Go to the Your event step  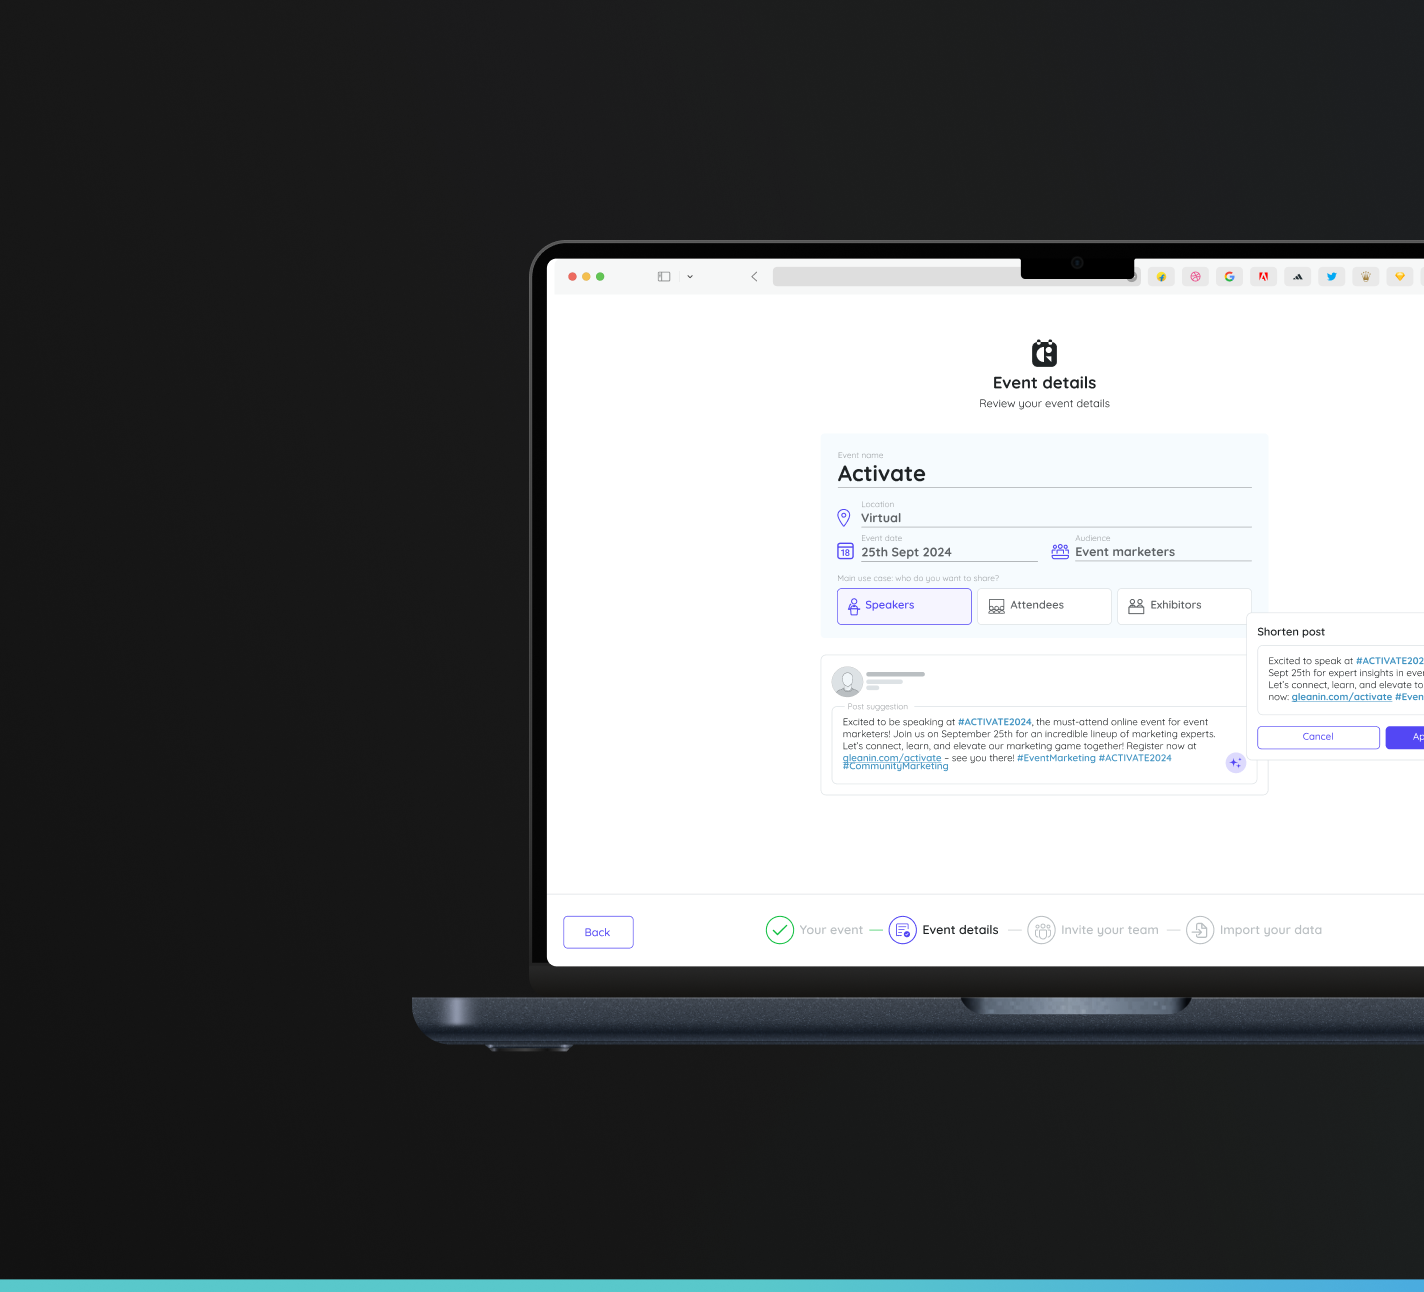click(x=831, y=930)
